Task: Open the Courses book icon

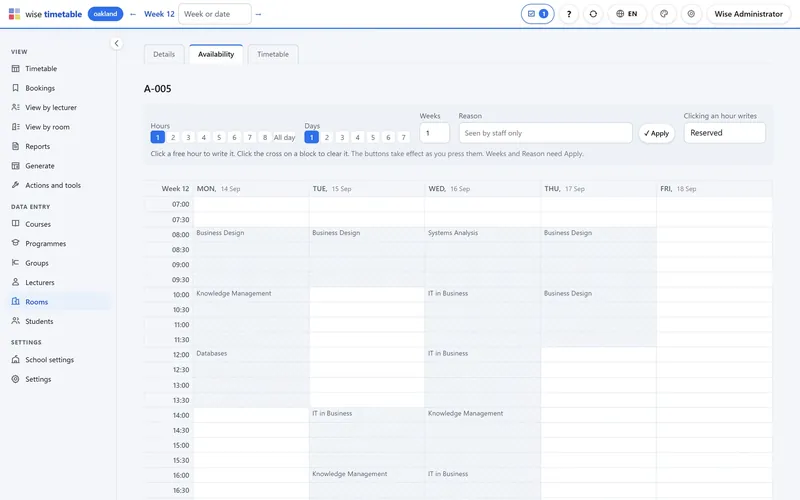Action: (x=16, y=223)
